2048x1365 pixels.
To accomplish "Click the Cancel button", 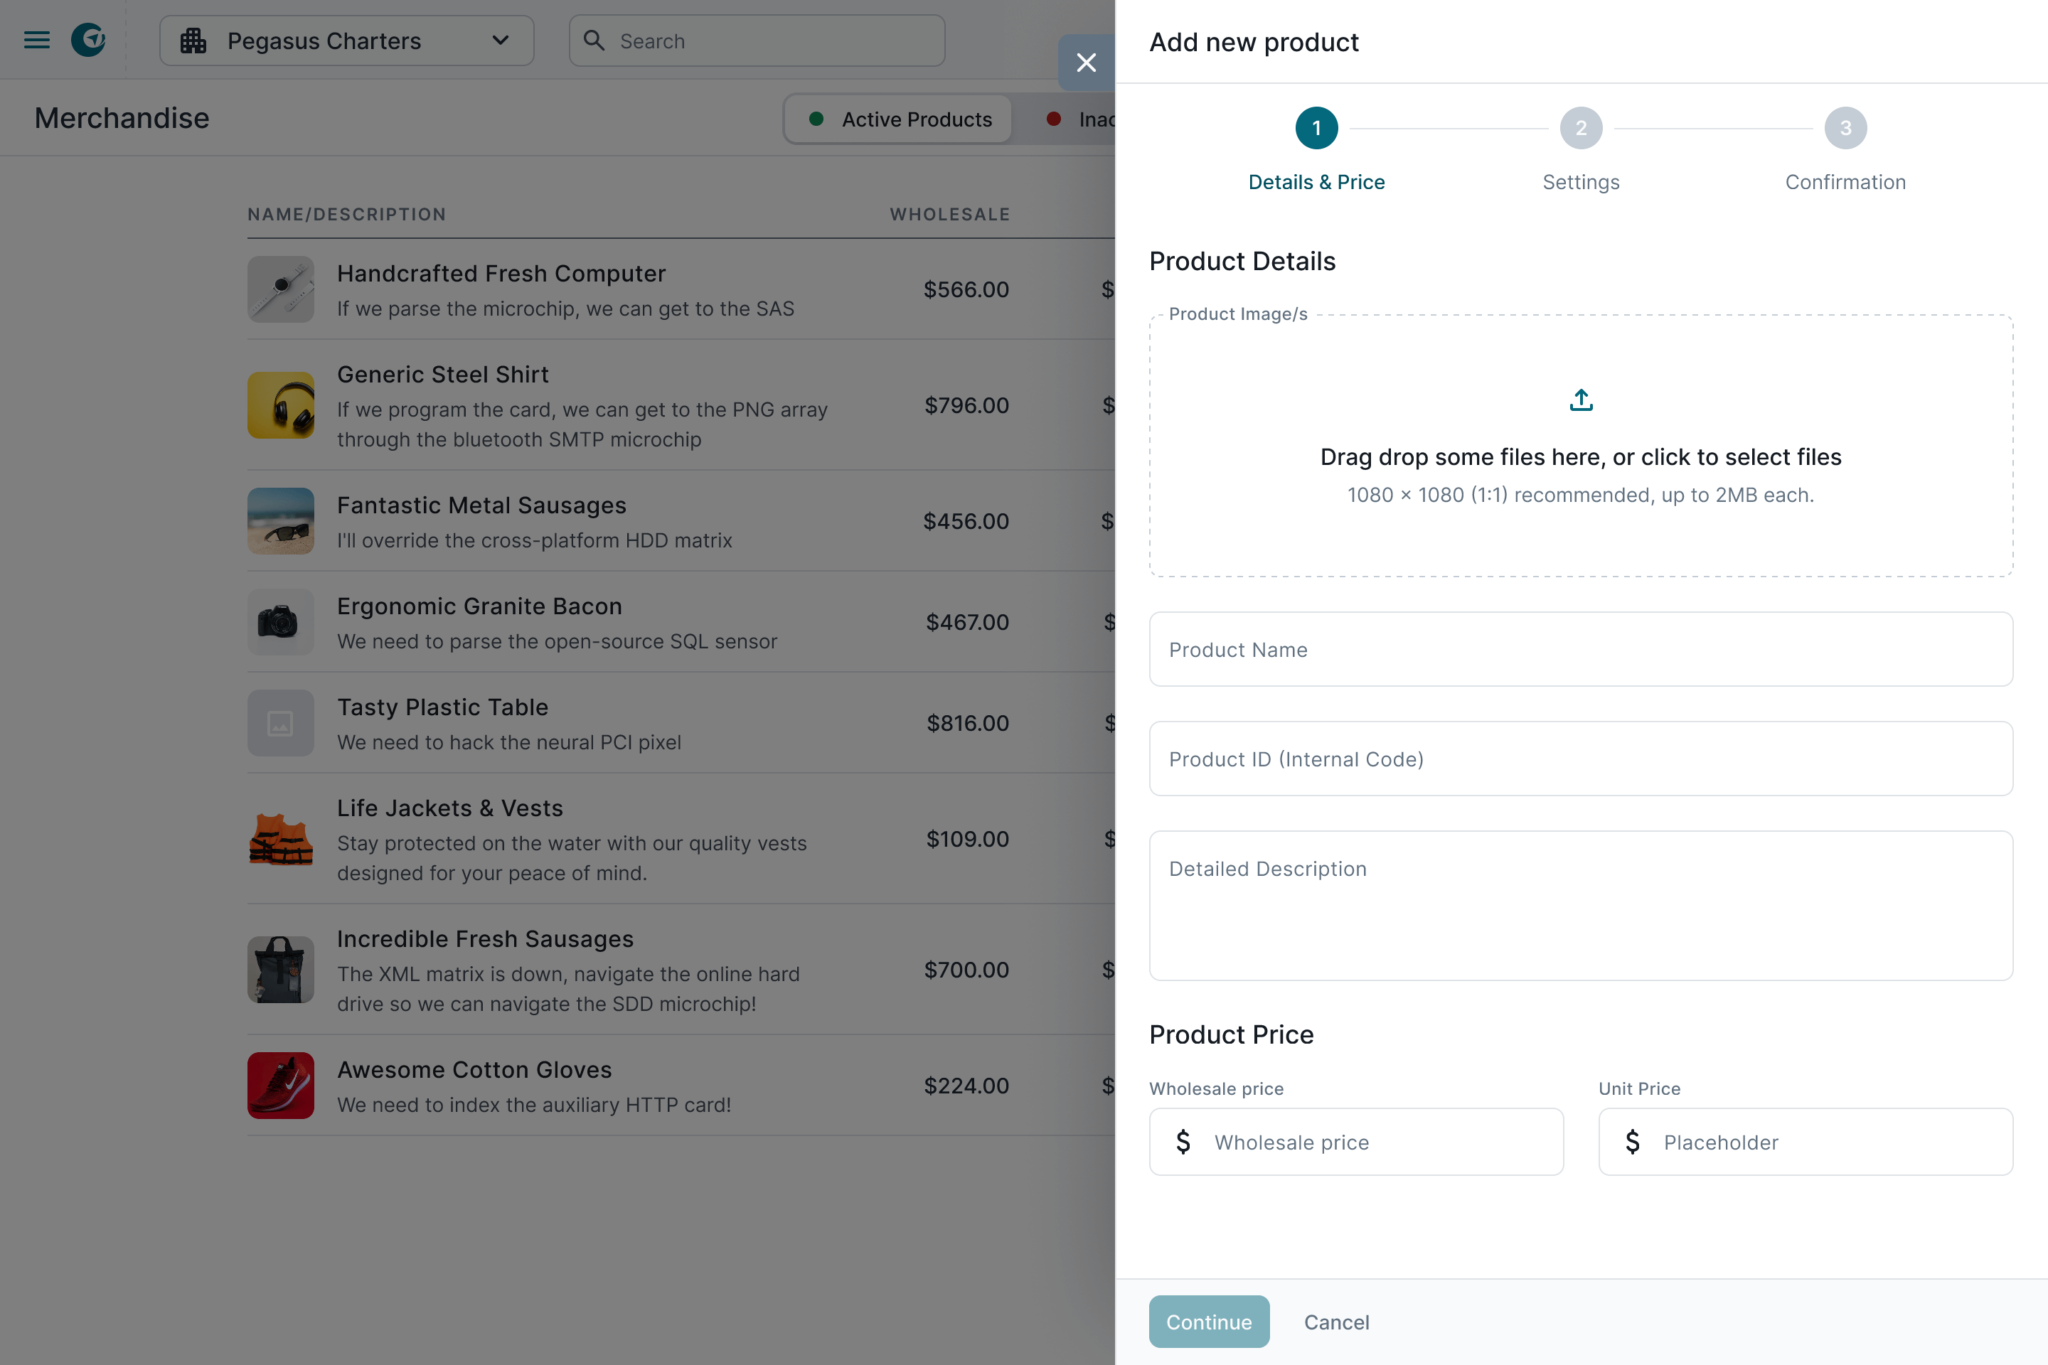I will tap(1336, 1322).
